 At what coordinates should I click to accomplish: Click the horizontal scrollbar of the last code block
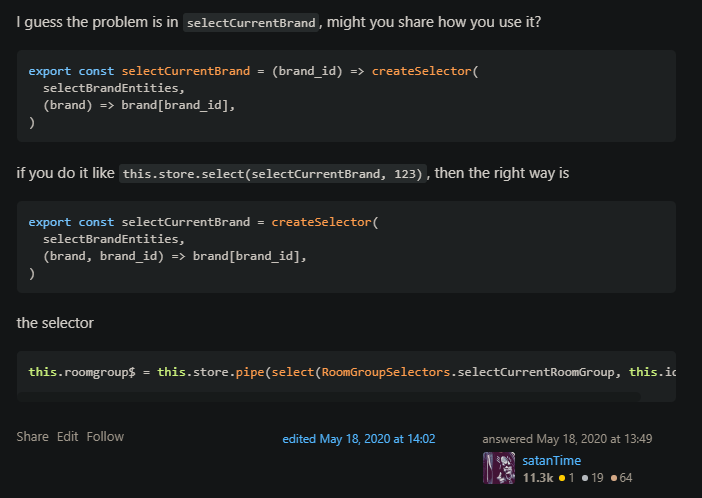coord(329,397)
